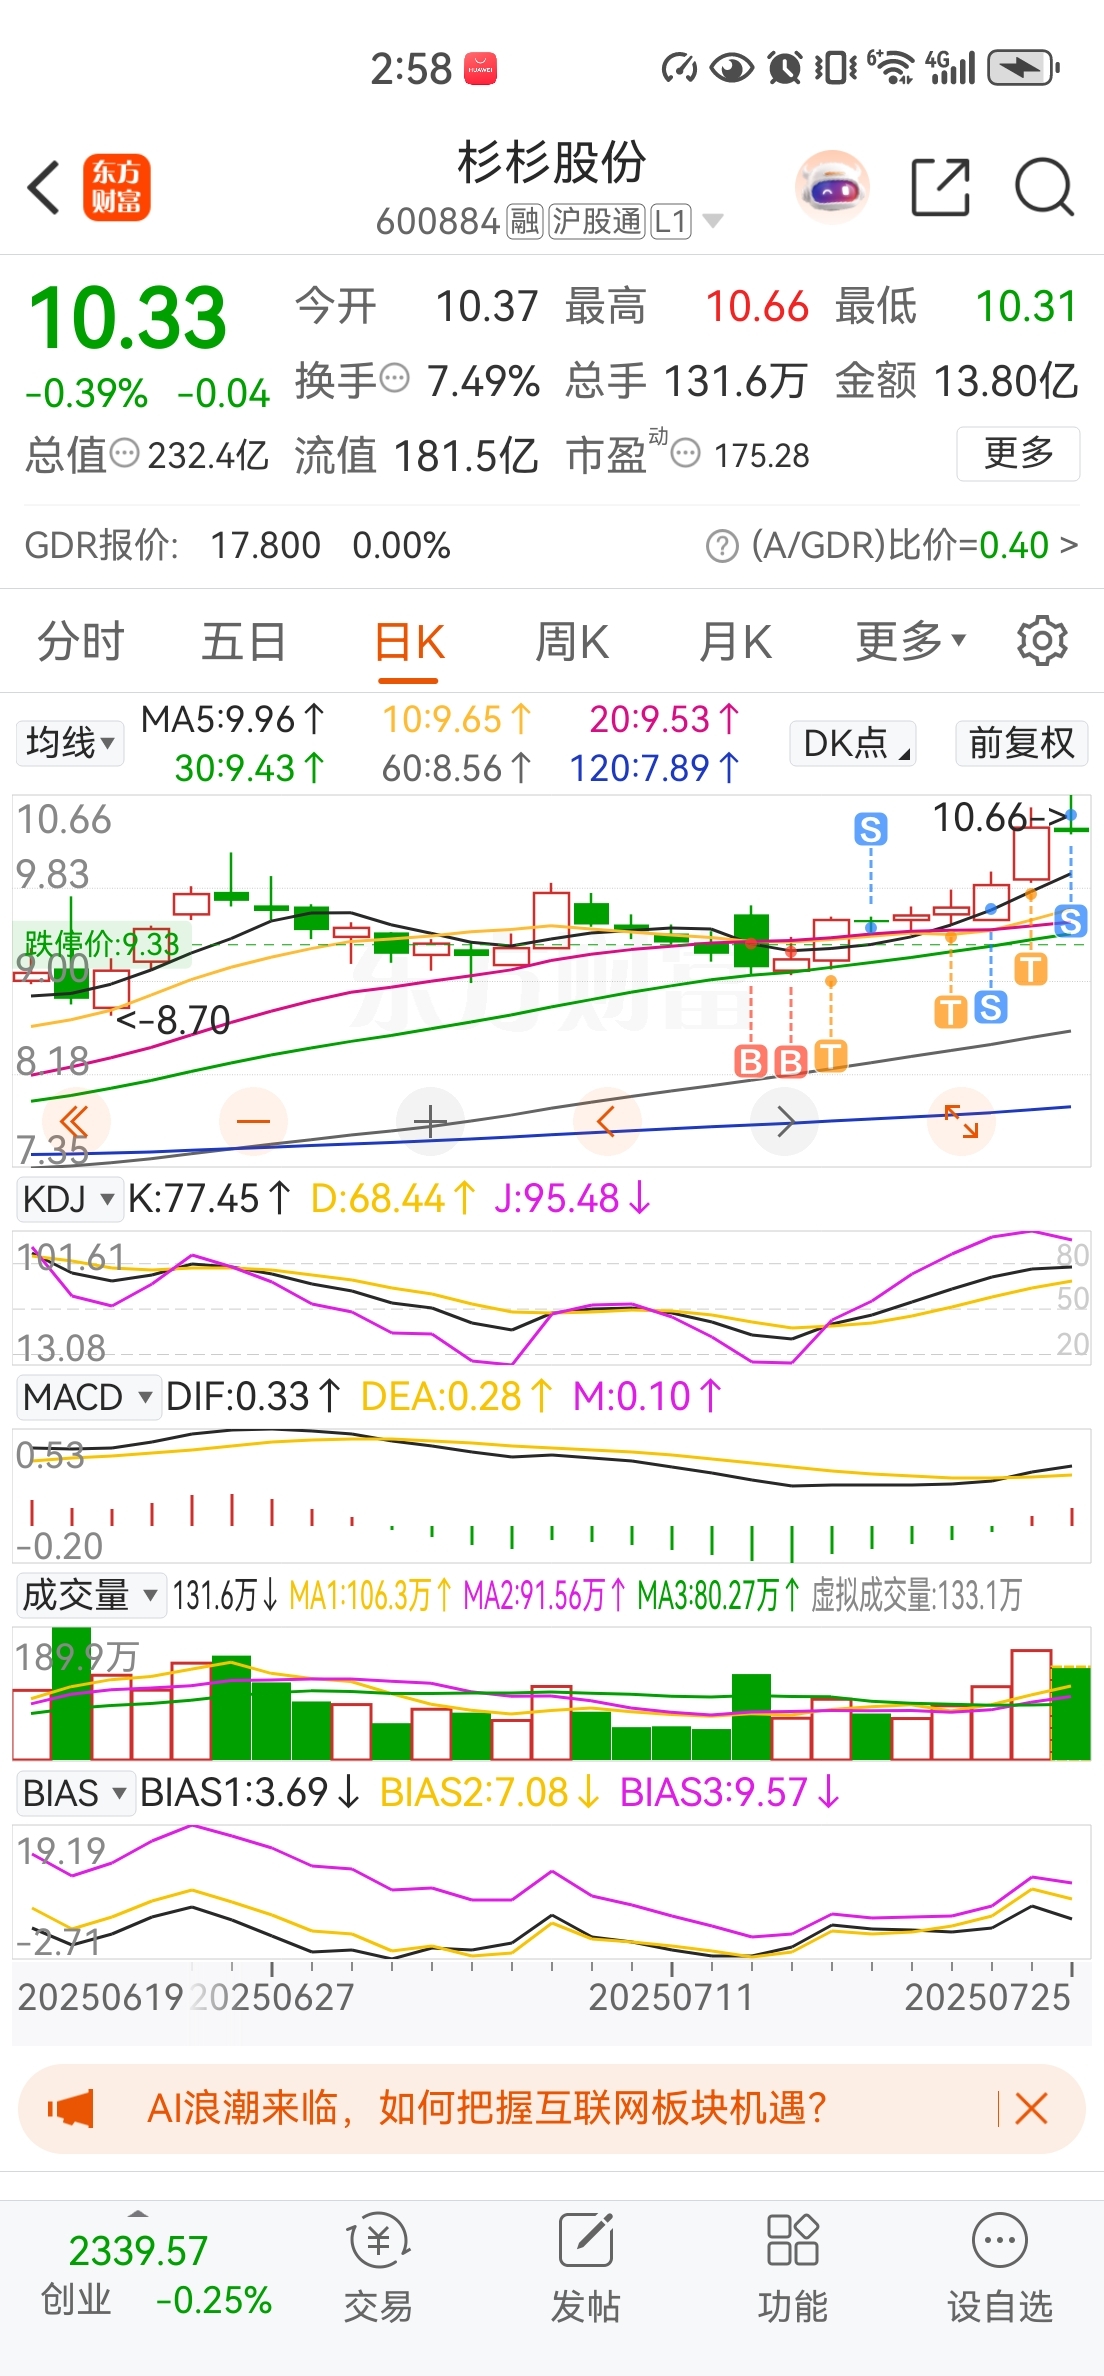Image resolution: width=1104 pixels, height=2376 pixels.
Task: Tap the 120:7.89 moving average value
Action: pos(655,768)
